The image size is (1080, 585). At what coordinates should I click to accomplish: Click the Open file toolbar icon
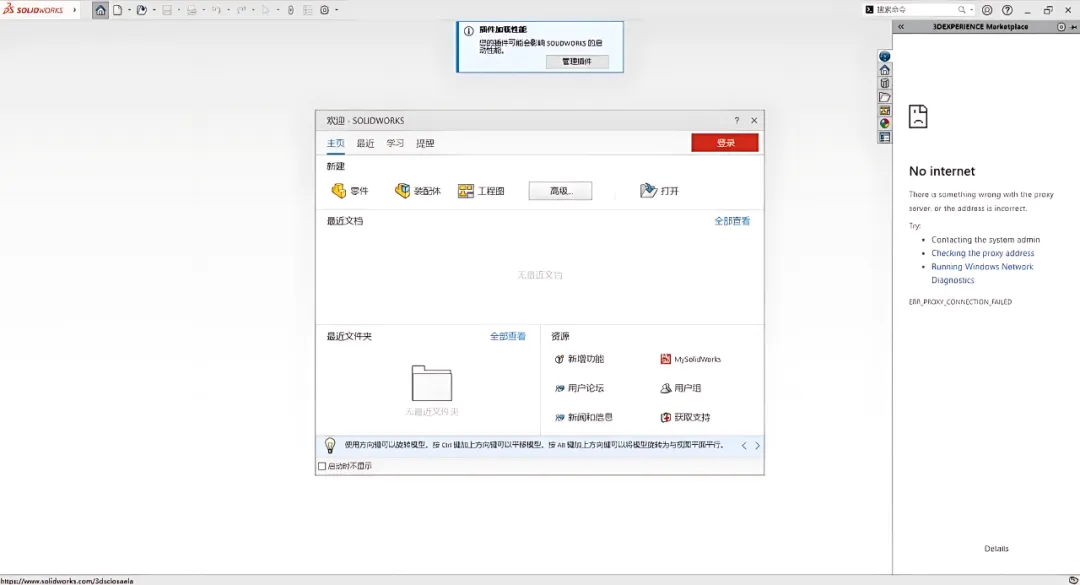tap(142, 10)
